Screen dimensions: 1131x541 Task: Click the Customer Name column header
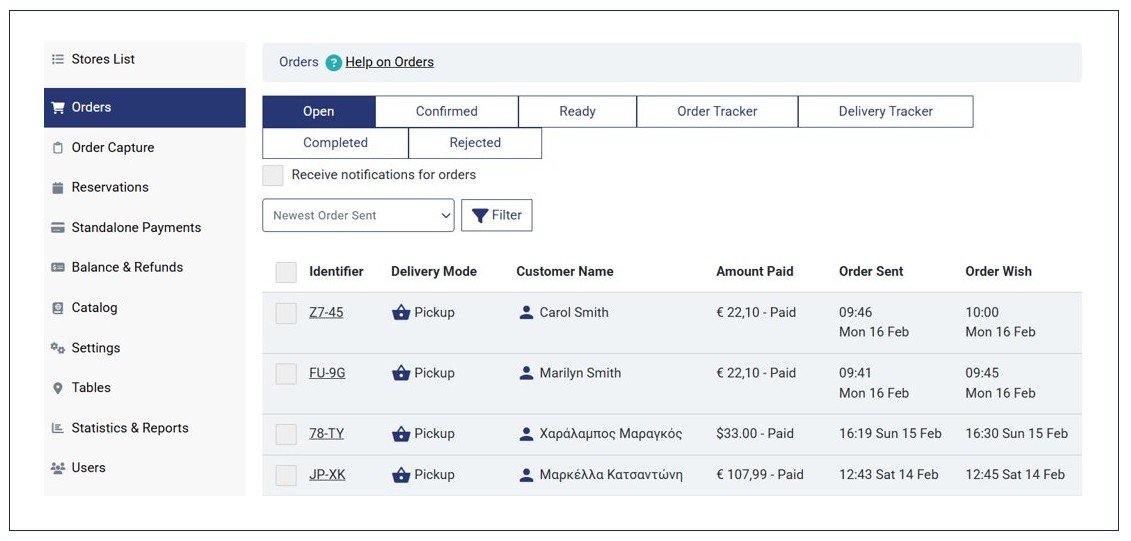[x=565, y=272]
